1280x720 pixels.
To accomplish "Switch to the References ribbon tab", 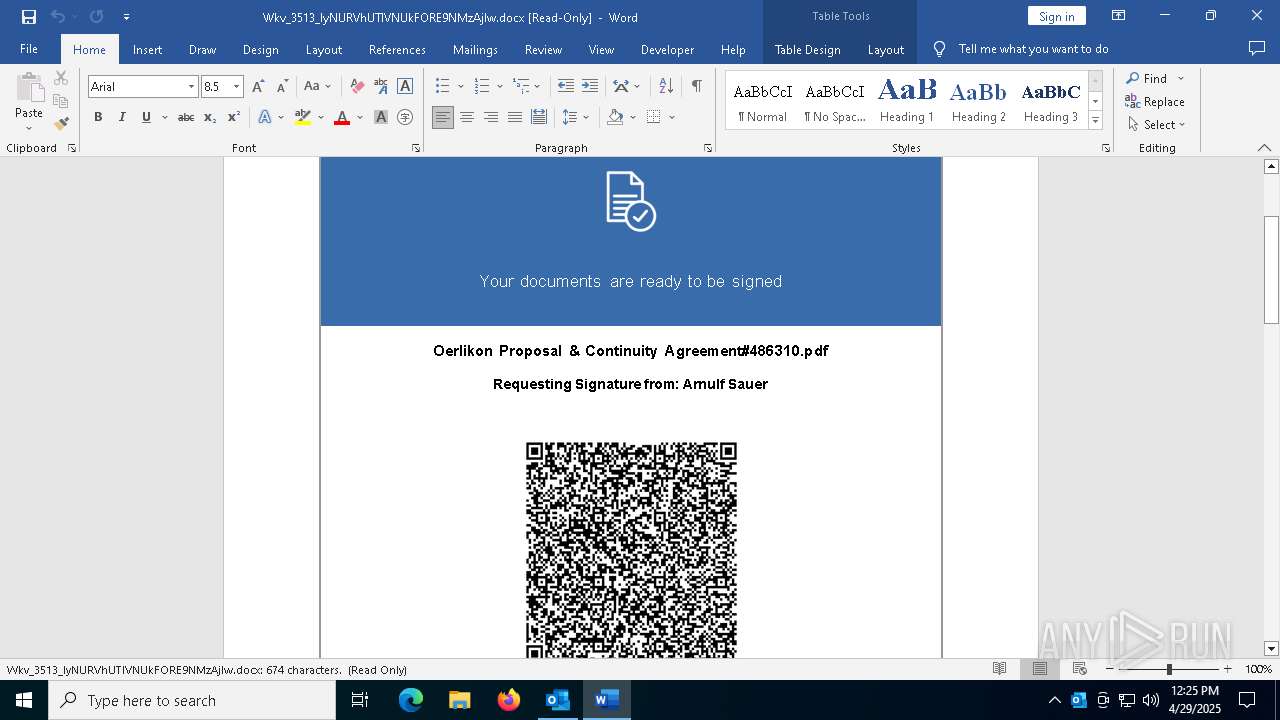I will click(x=397, y=49).
